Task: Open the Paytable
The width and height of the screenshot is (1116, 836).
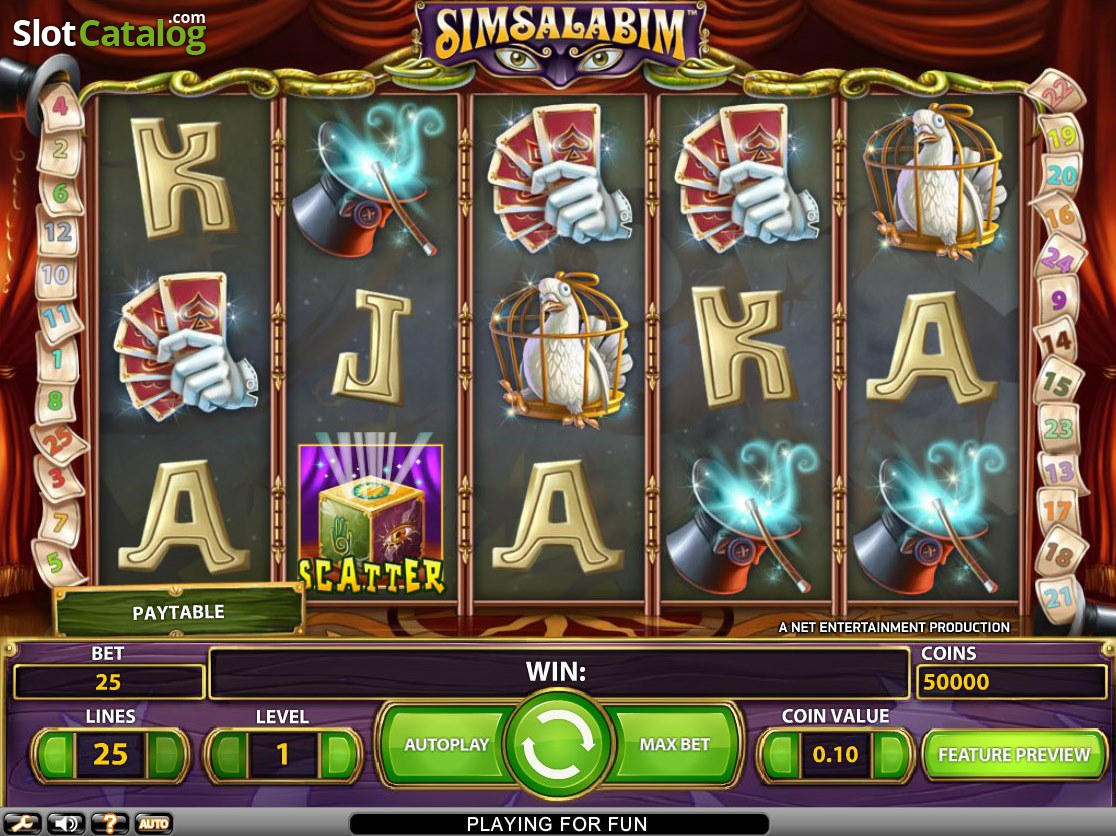Action: click(179, 611)
